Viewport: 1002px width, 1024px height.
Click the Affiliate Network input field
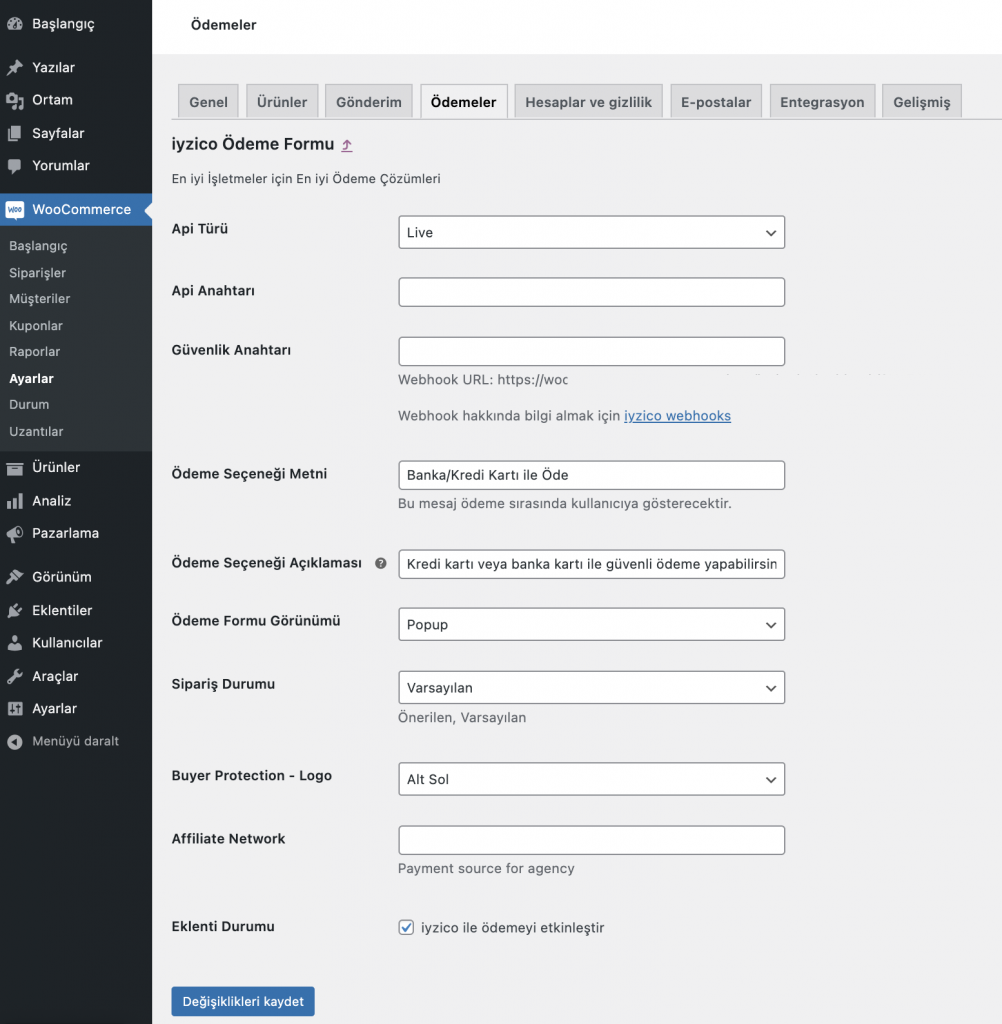(591, 840)
